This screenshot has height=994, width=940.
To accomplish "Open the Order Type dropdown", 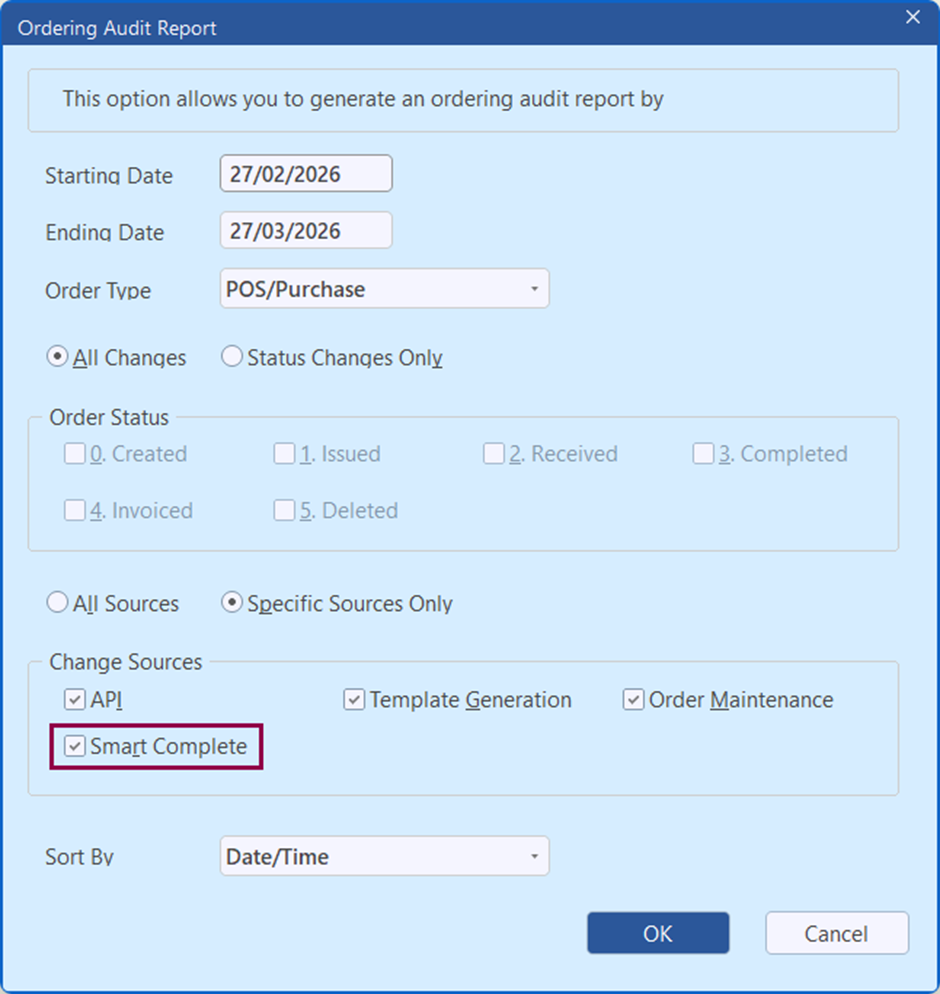I will point(384,290).
